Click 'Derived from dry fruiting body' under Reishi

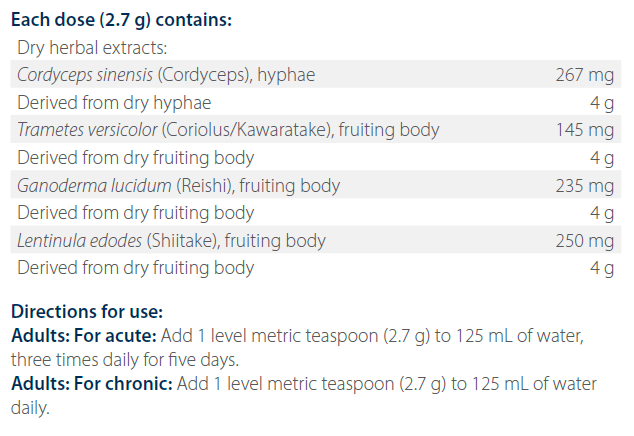[x=136, y=213]
